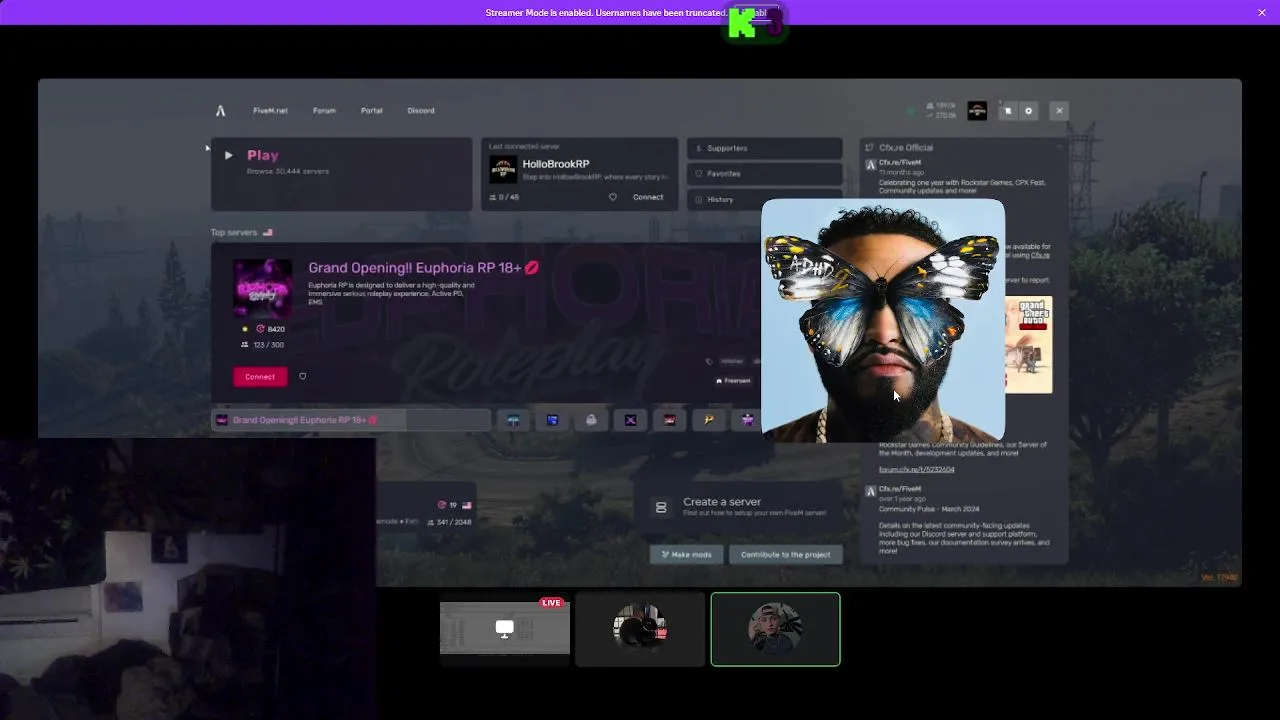1280x720 pixels.
Task: Connect to HolloBrookRP last server
Action: point(648,197)
